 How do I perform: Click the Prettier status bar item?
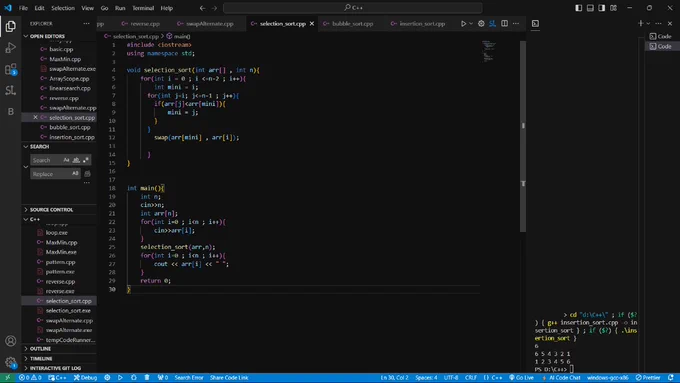point(648,378)
